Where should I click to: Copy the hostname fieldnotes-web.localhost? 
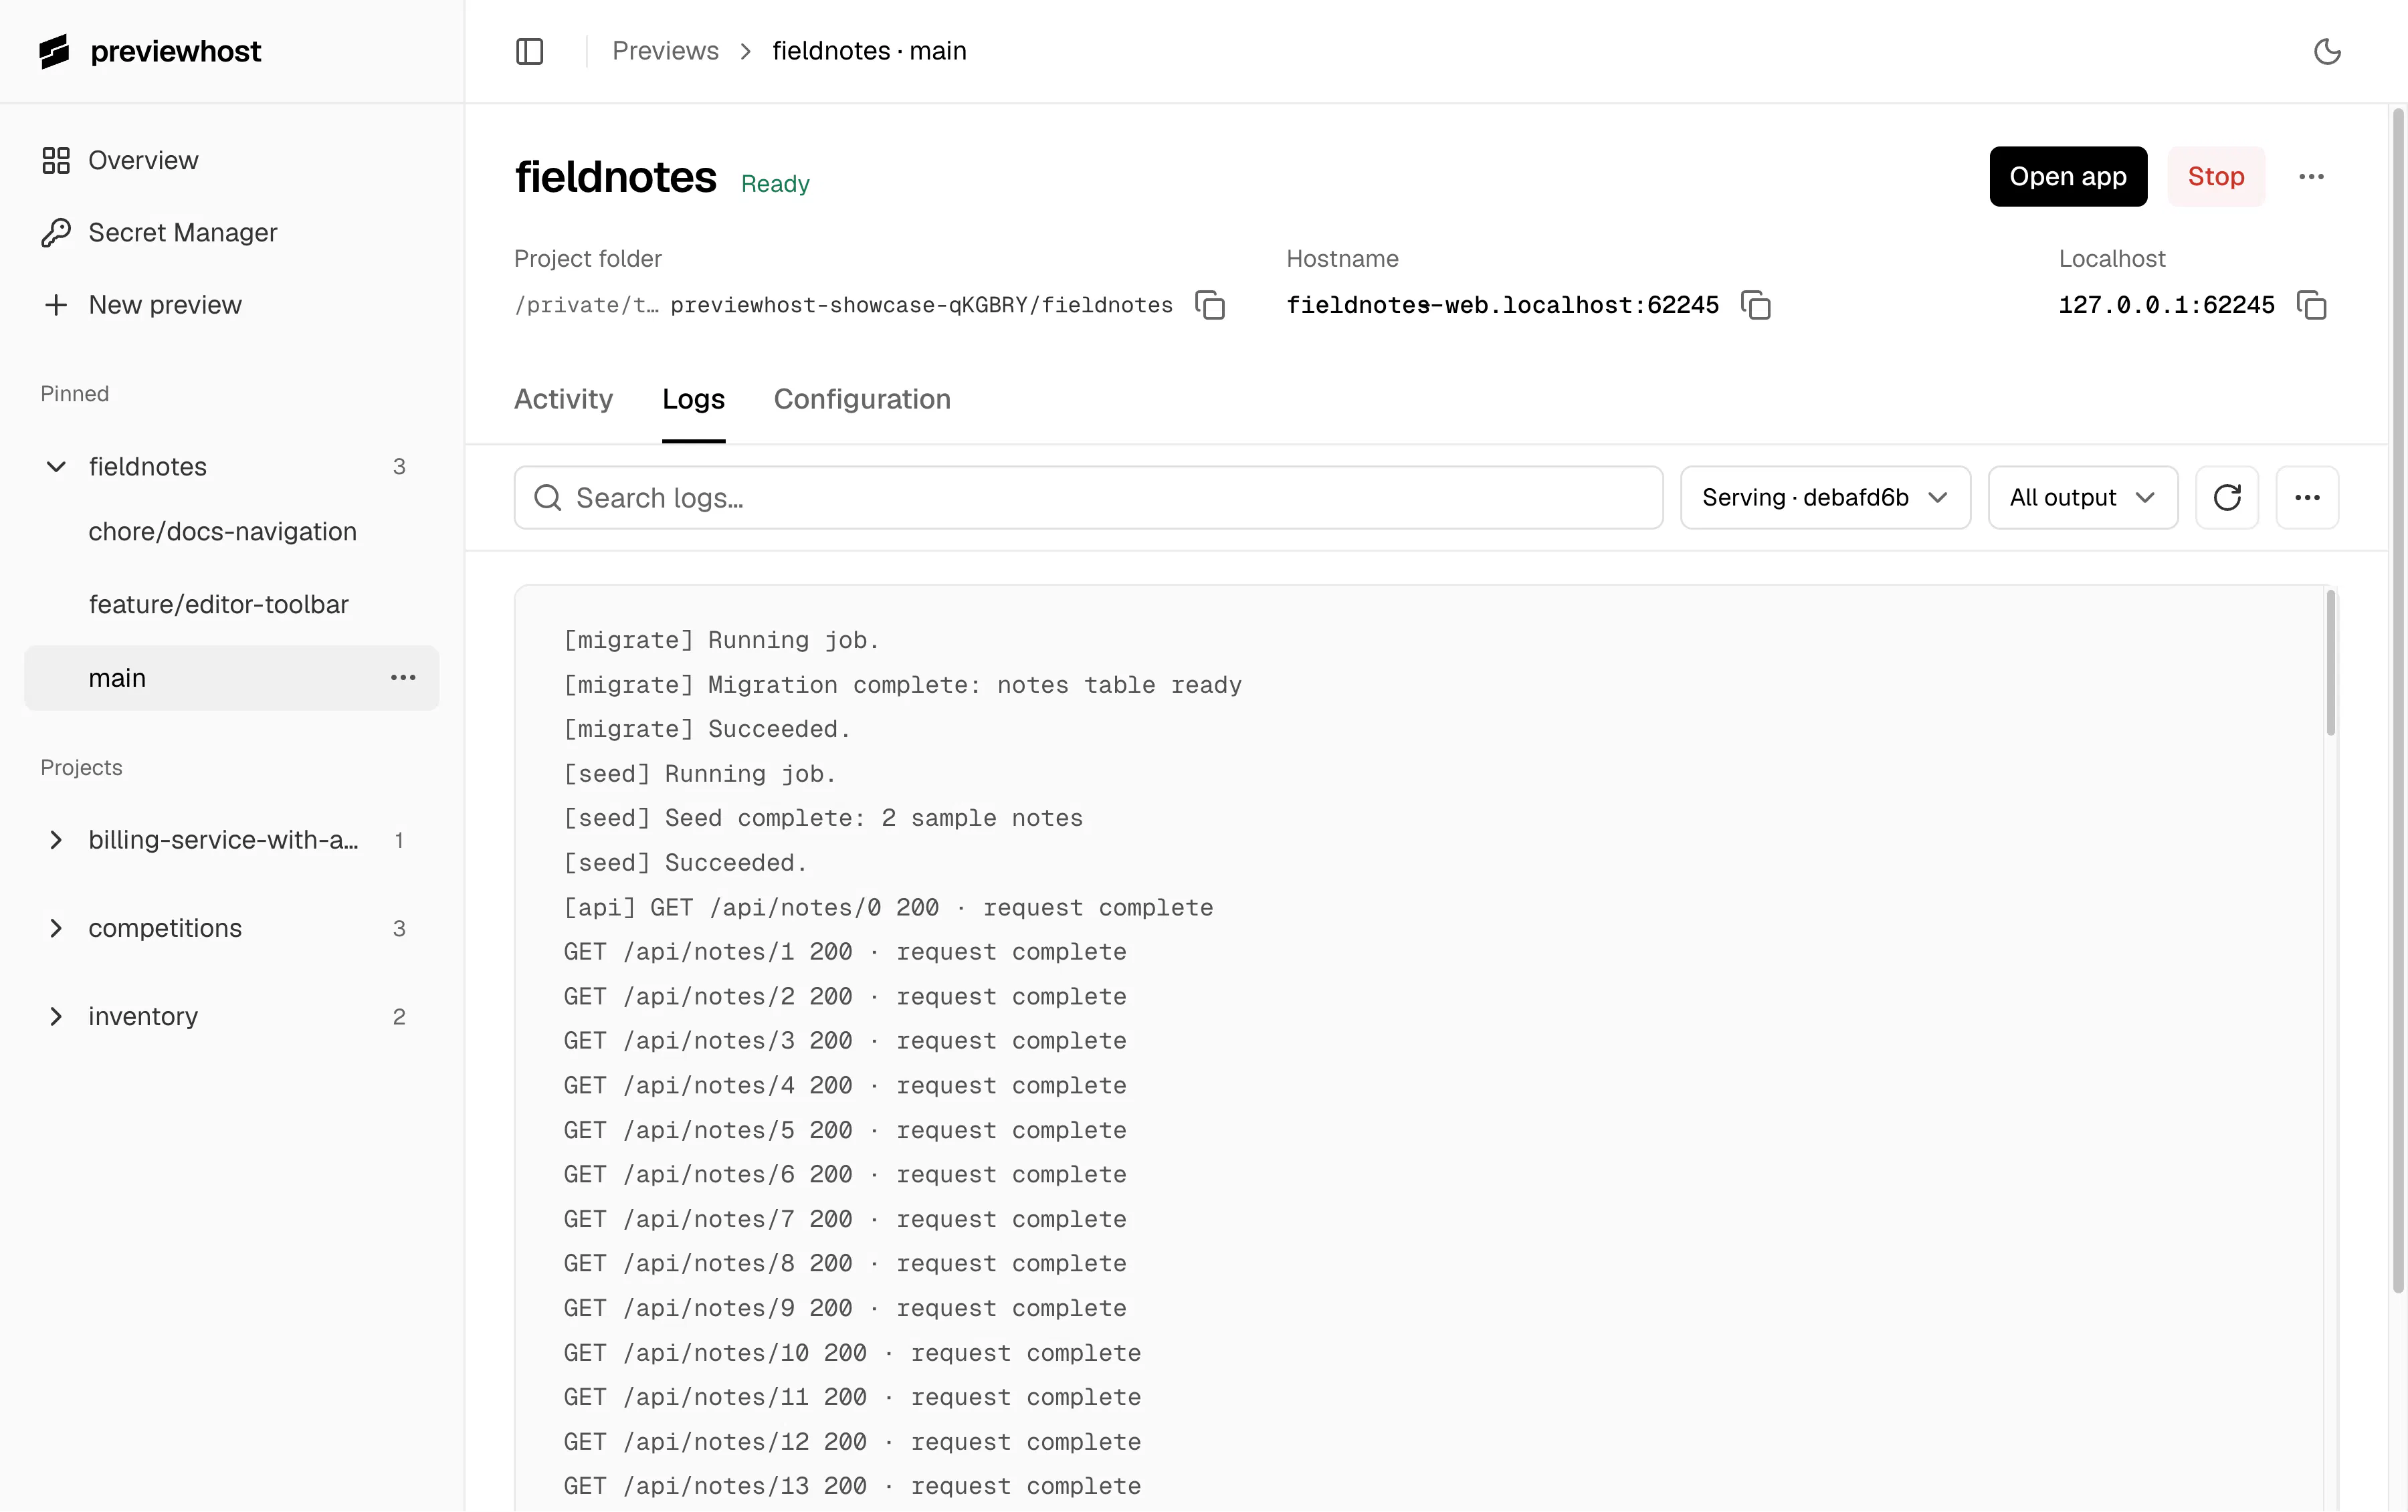pos(1755,305)
